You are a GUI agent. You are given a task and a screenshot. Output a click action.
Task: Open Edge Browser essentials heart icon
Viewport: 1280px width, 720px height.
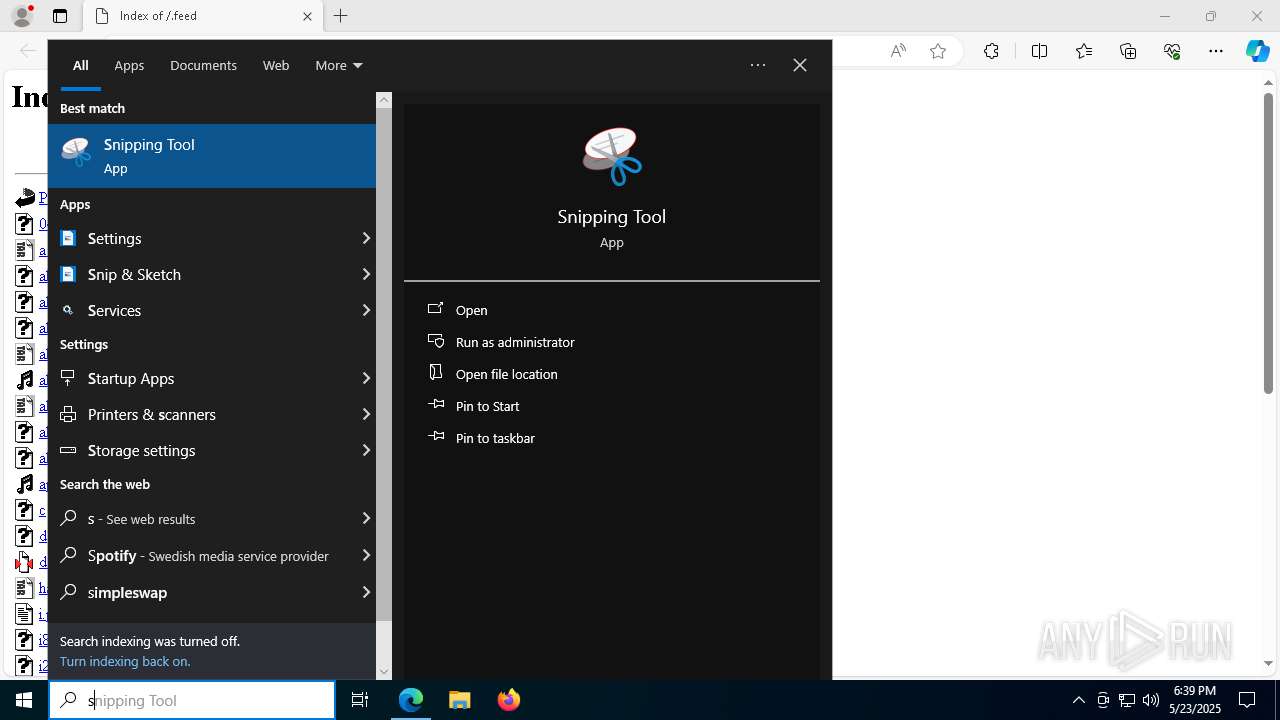(1172, 51)
